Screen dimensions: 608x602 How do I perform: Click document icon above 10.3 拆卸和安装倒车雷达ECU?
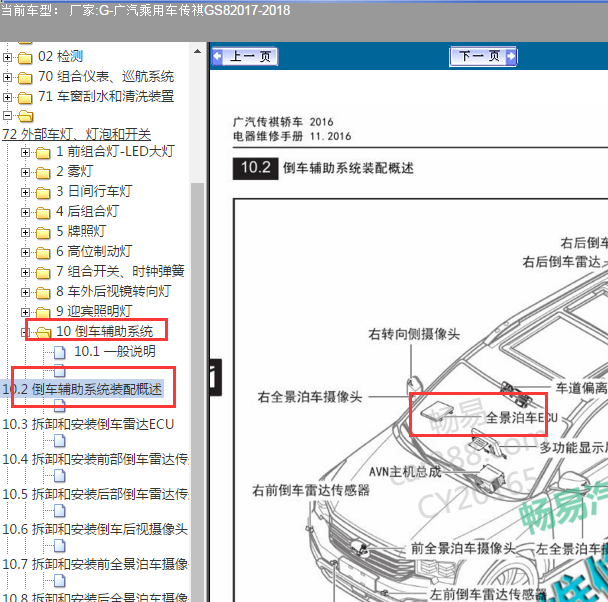coord(60,406)
